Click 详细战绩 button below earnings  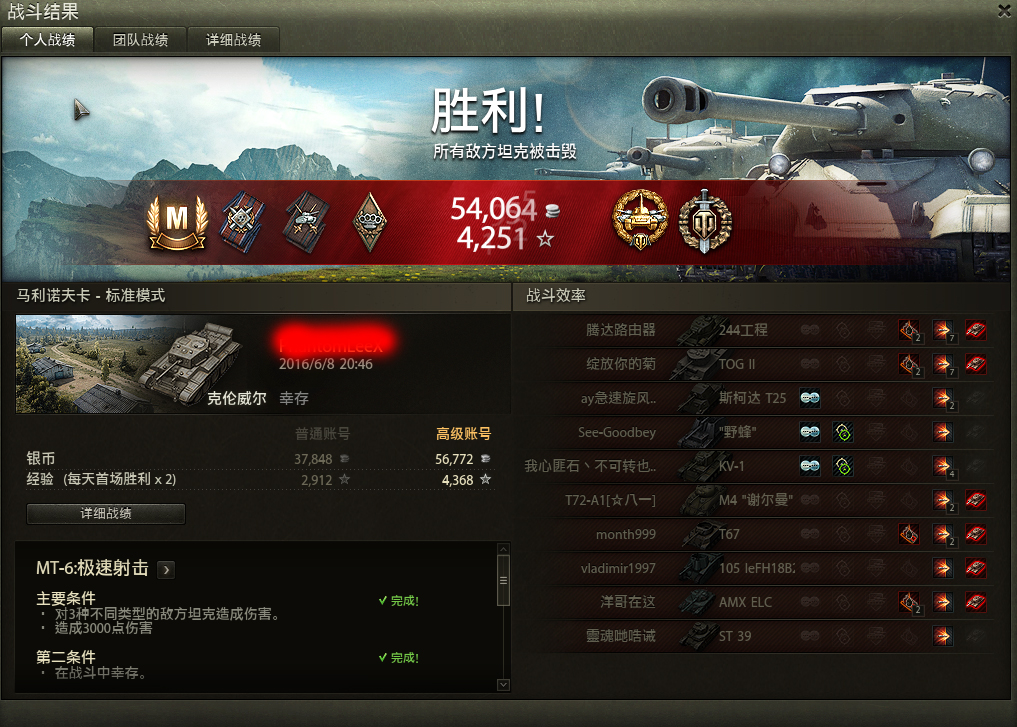(x=106, y=514)
